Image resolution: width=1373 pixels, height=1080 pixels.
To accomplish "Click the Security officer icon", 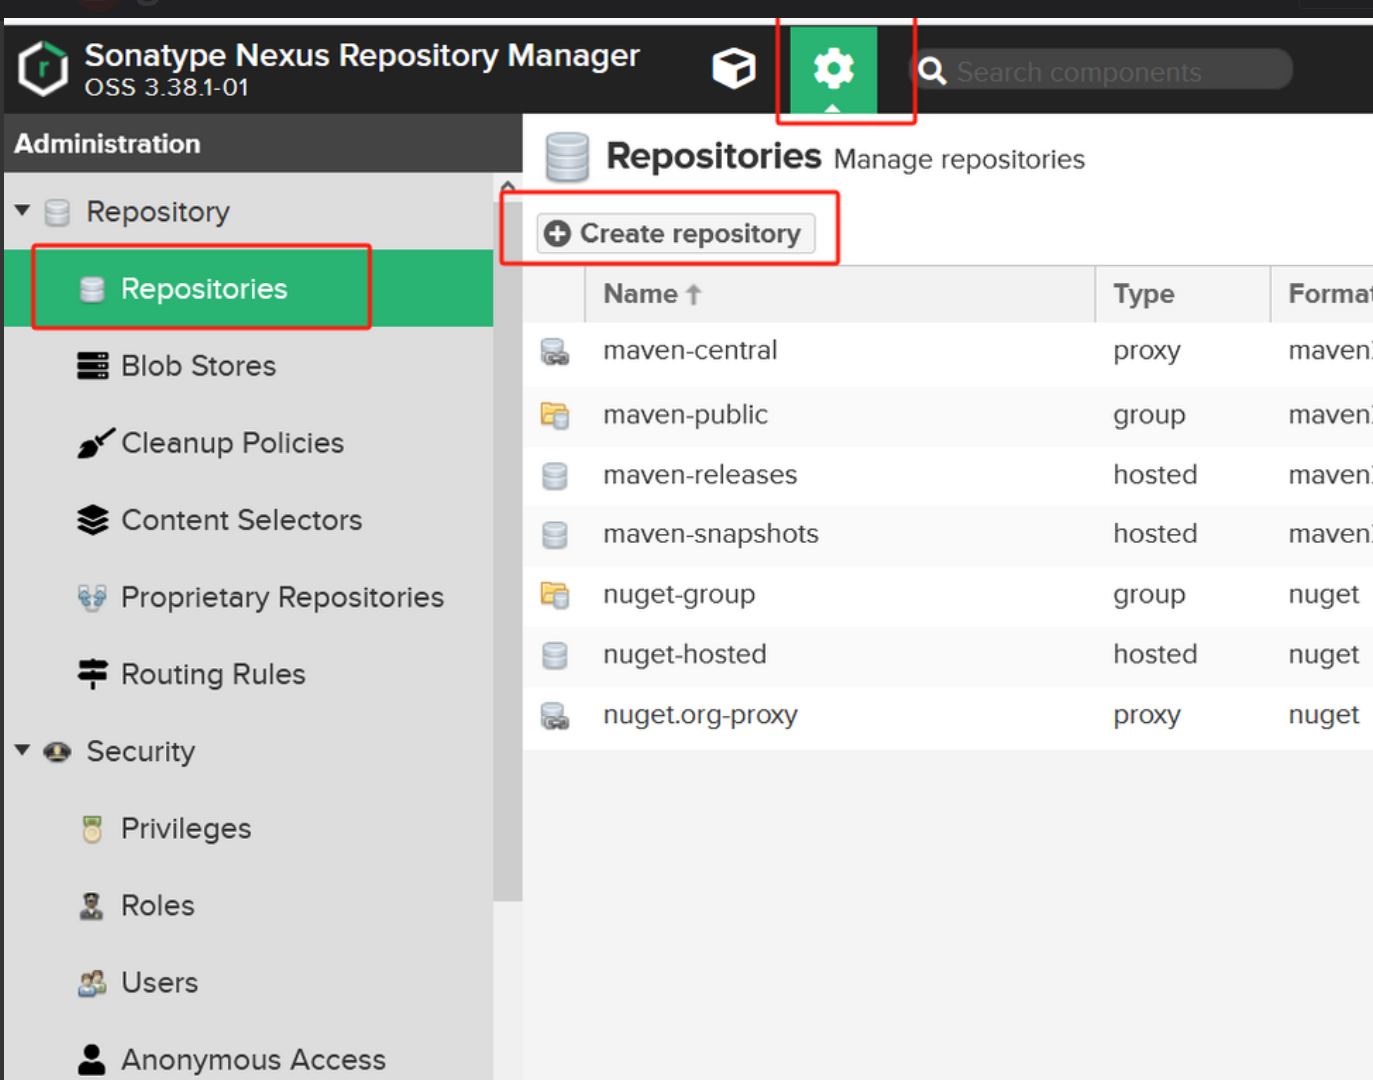I will (x=57, y=752).
